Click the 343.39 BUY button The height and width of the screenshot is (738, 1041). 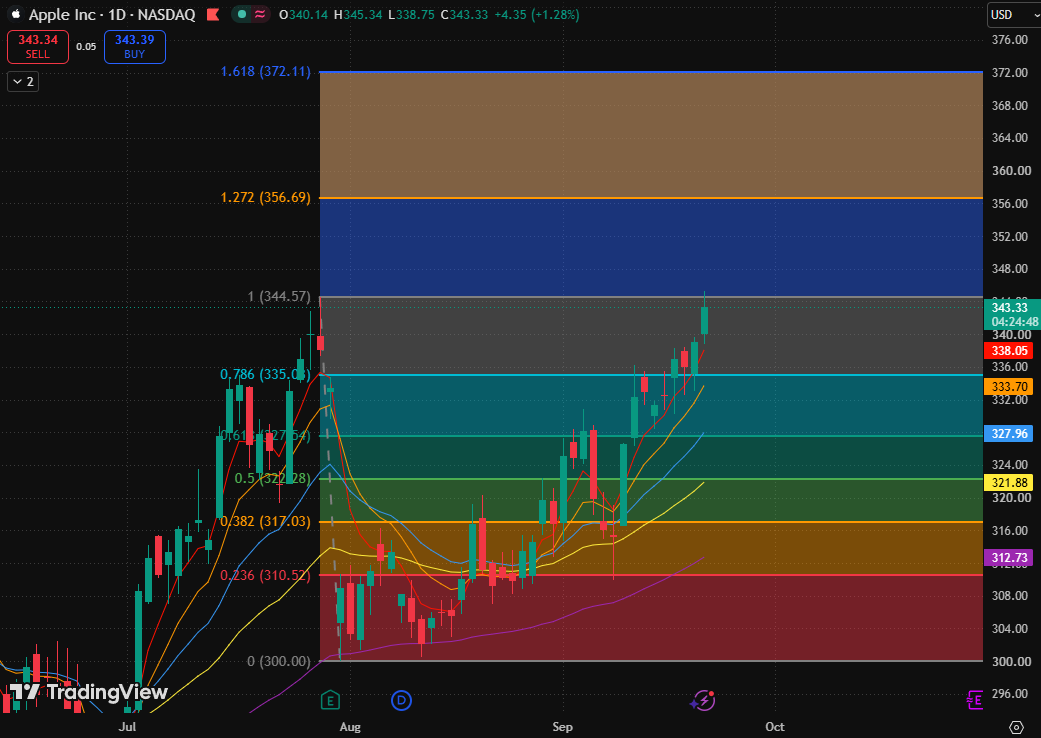tap(135, 47)
